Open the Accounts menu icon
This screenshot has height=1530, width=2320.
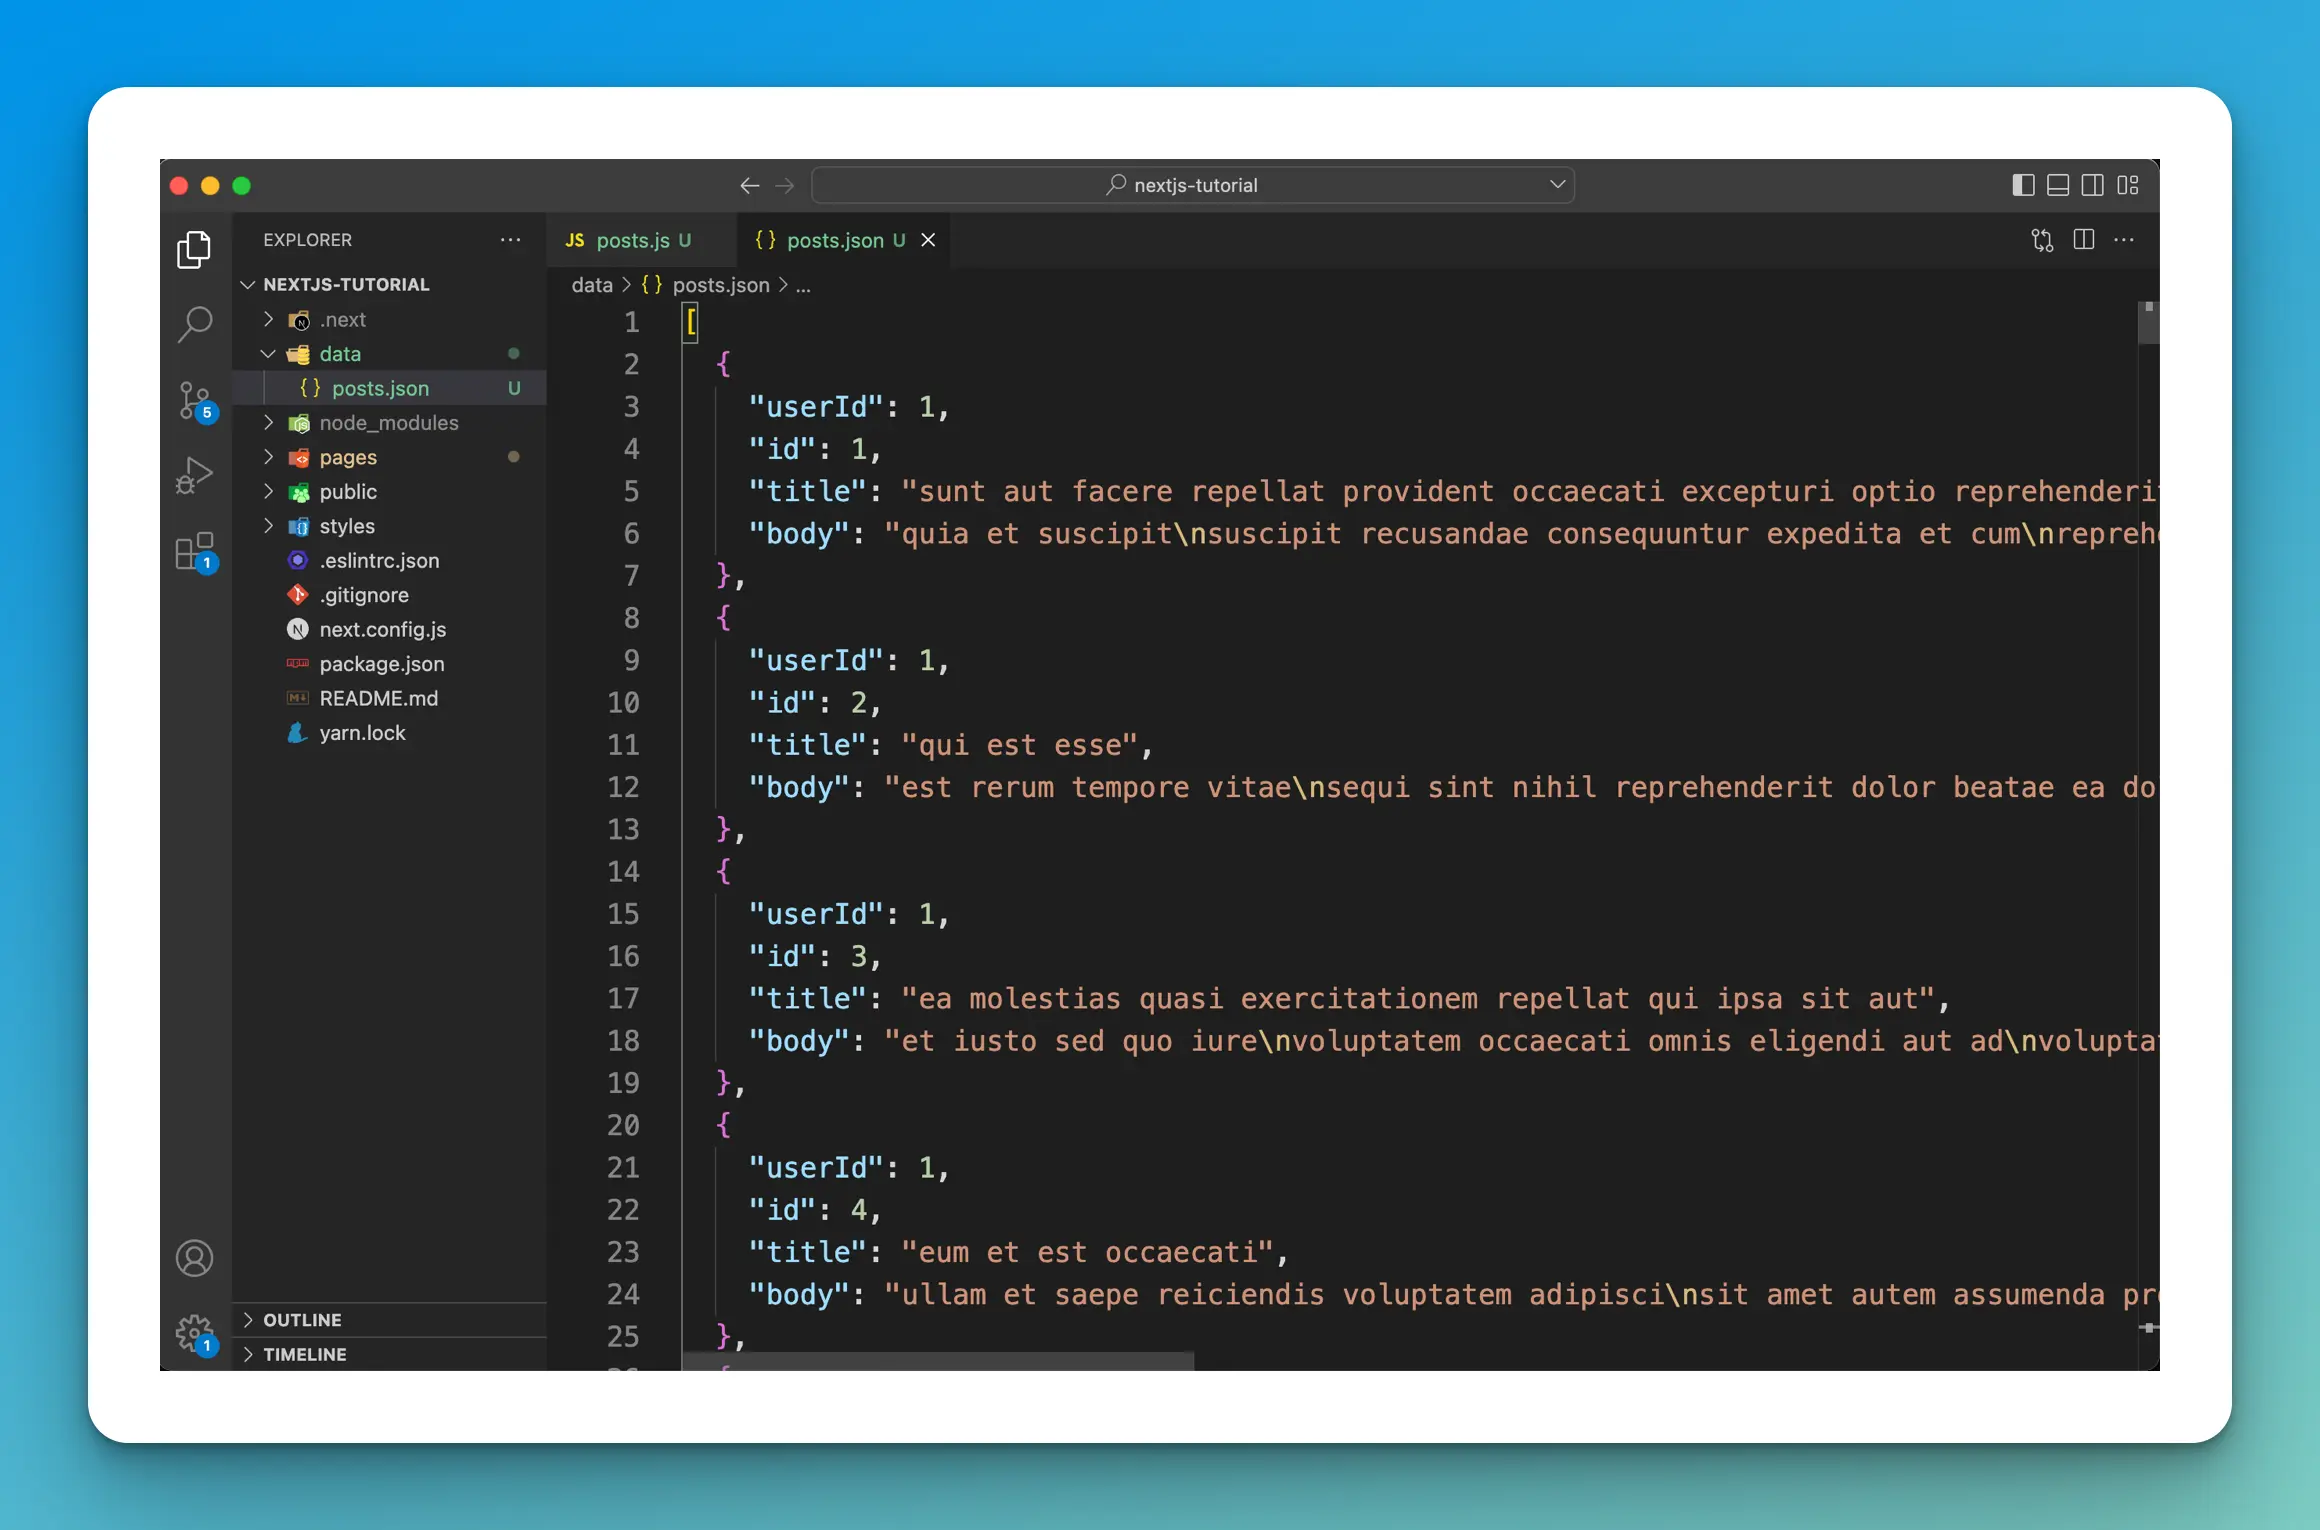click(x=194, y=1258)
